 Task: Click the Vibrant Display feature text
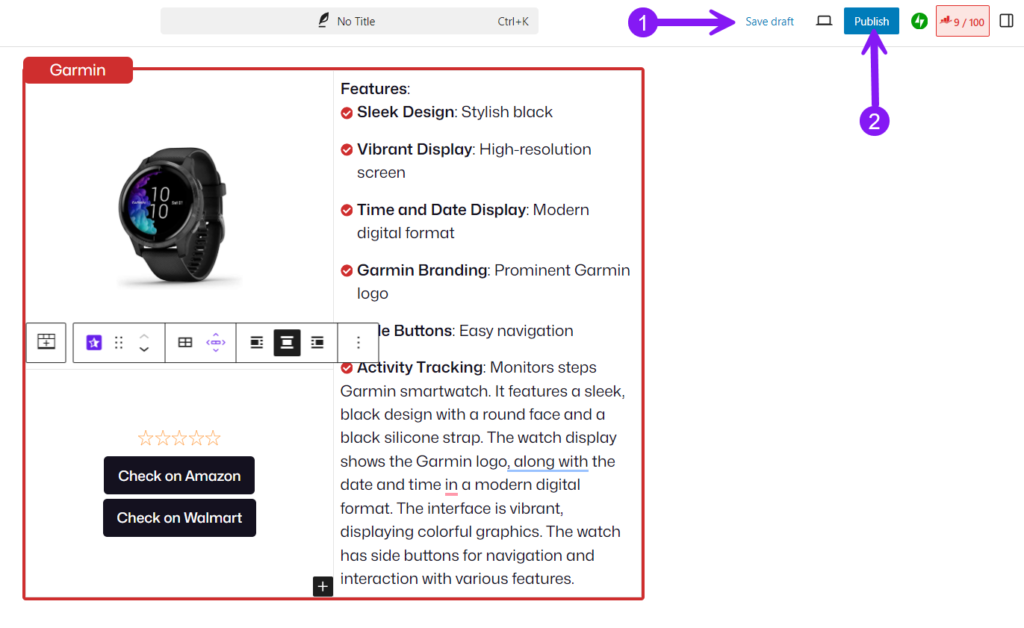point(474,161)
